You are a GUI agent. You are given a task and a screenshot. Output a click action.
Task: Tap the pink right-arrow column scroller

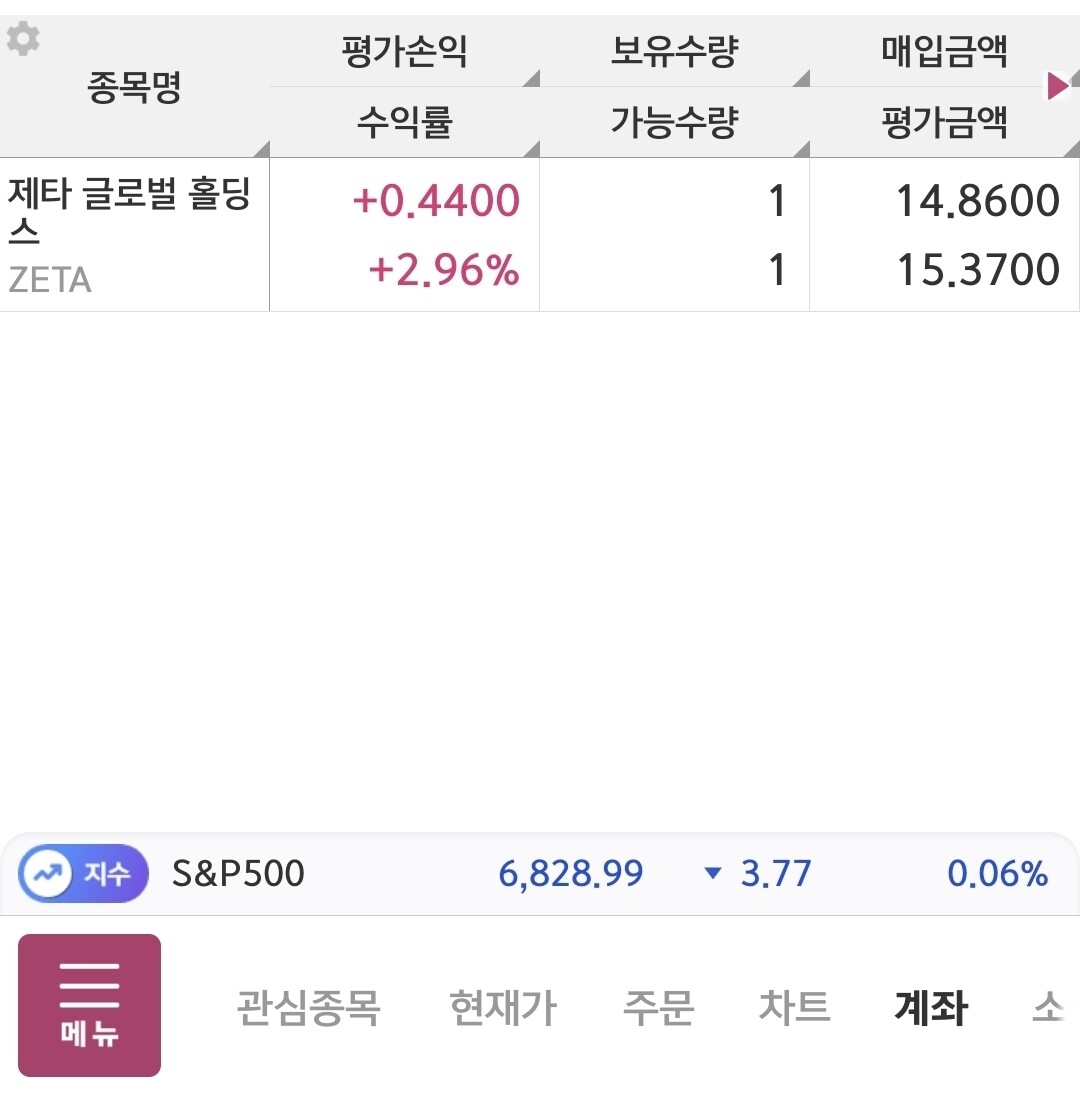pyautogui.click(x=1057, y=86)
